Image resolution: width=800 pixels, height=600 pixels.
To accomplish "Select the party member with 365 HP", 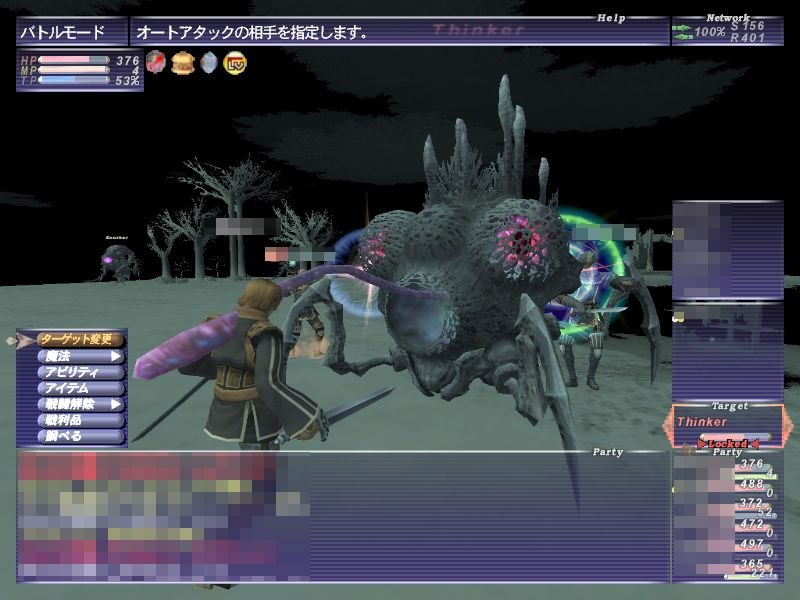I will point(726,568).
